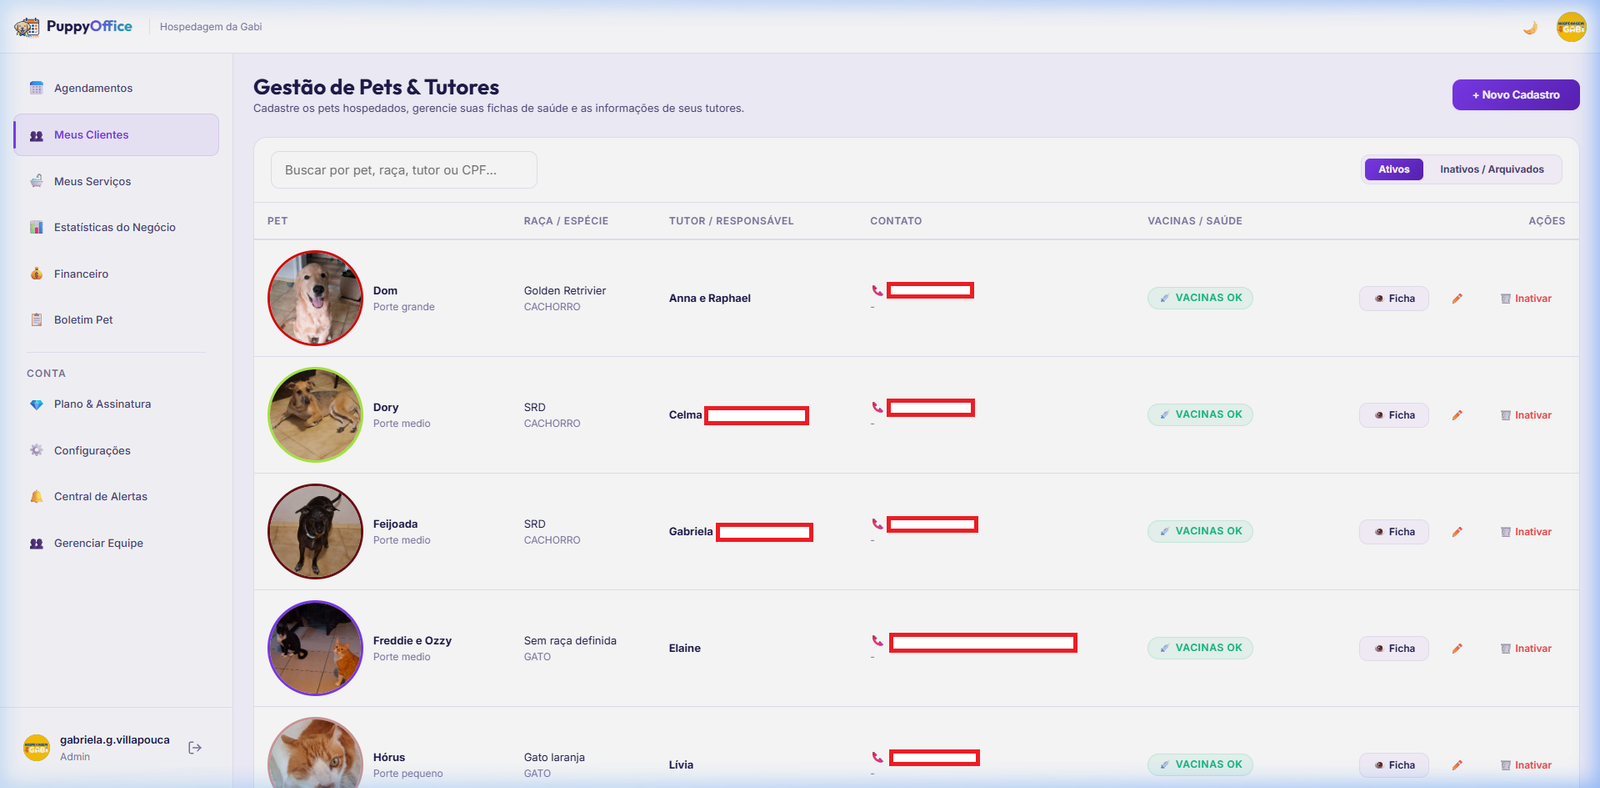Select the Ativos tab
1600x788 pixels.
[1394, 169]
